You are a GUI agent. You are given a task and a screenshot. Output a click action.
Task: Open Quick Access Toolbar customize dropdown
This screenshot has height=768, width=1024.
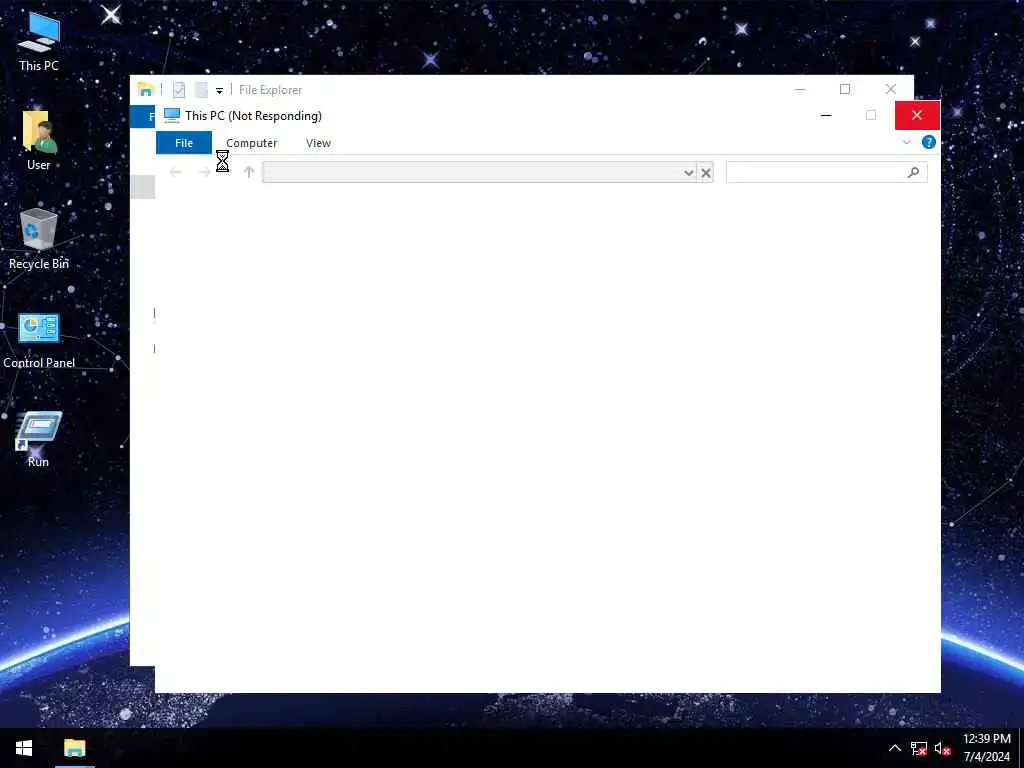[219, 90]
